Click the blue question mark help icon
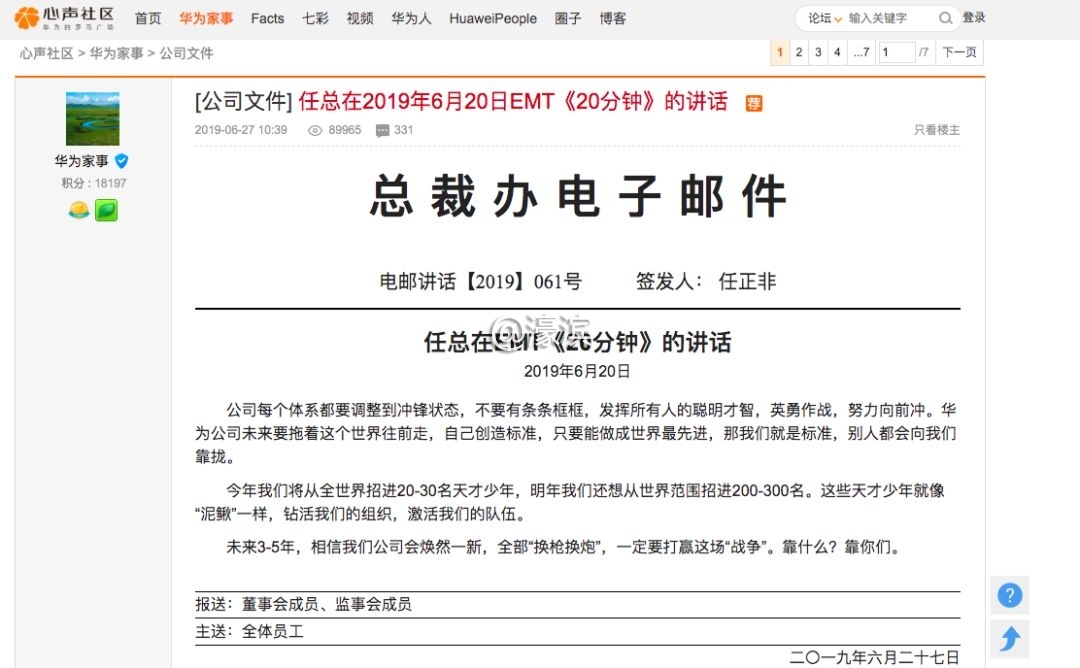This screenshot has height=668, width=1080. coord(1010,595)
